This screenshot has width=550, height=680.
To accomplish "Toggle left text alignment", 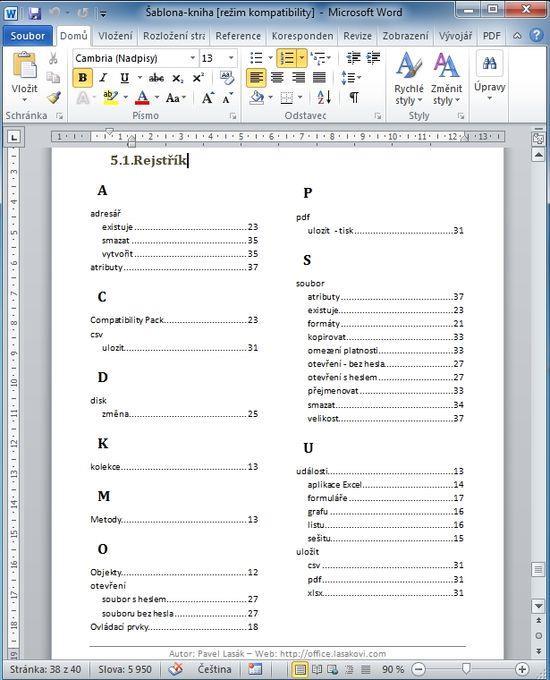I will (x=256, y=78).
